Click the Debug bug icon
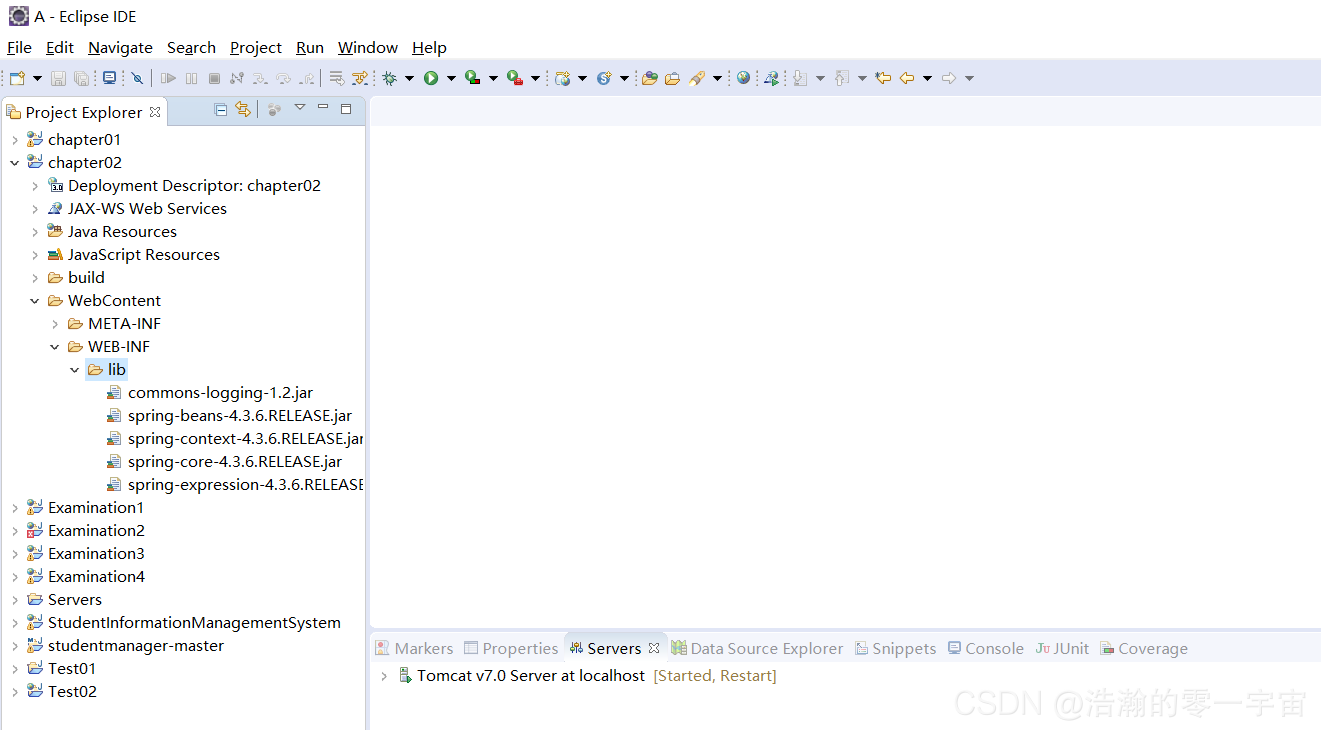Screen dimensions: 1321x730 pyautogui.click(x=389, y=78)
